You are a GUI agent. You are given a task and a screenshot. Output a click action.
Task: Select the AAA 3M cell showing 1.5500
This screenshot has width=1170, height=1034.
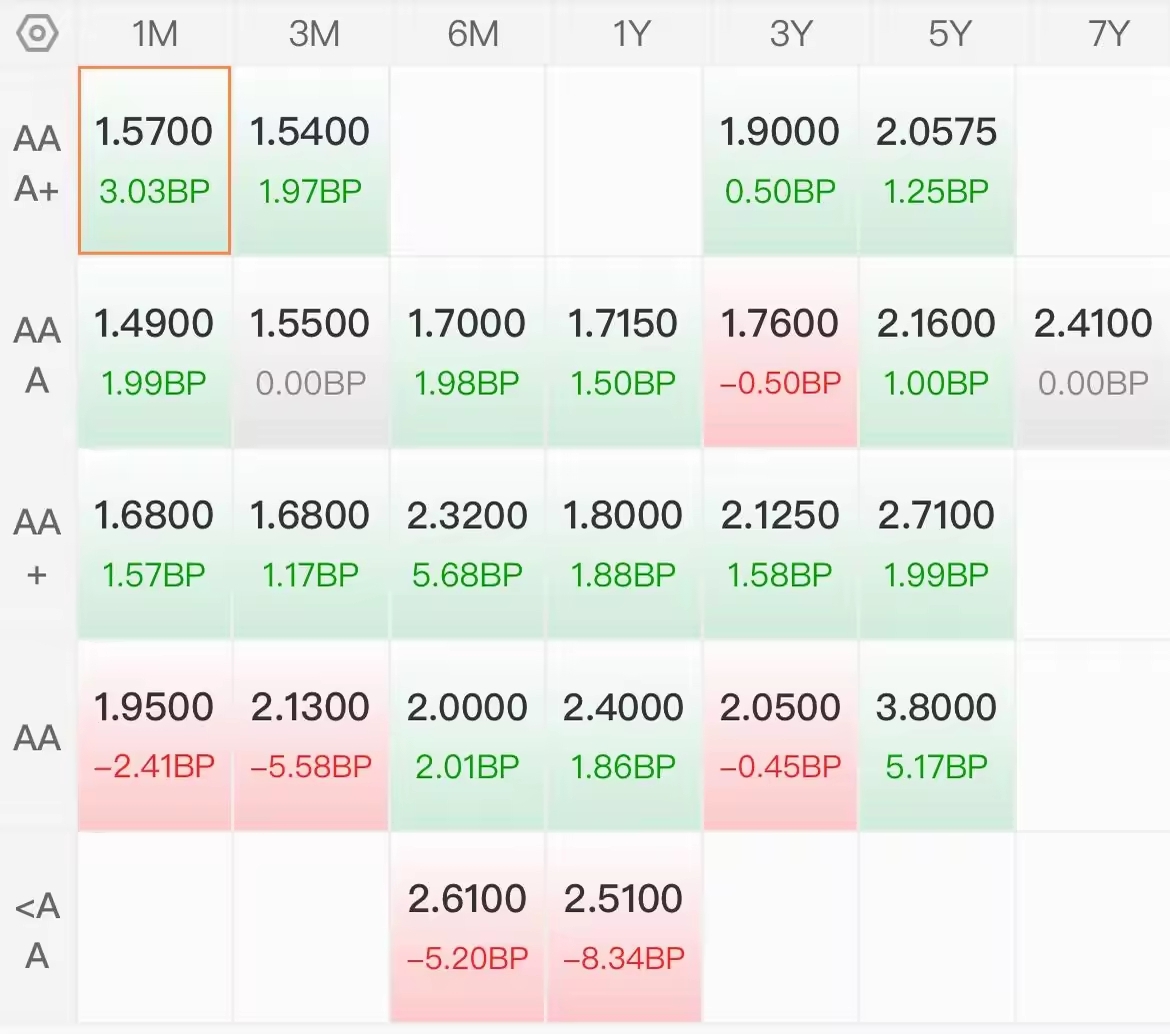pyautogui.click(x=311, y=352)
